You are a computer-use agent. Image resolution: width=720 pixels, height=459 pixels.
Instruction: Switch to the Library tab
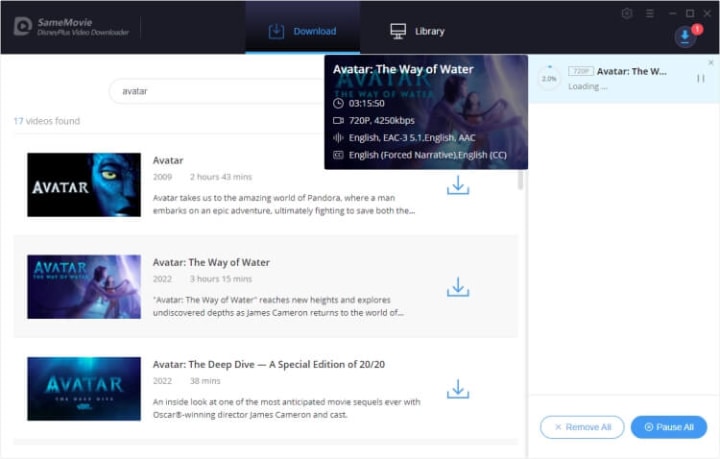pos(417,31)
